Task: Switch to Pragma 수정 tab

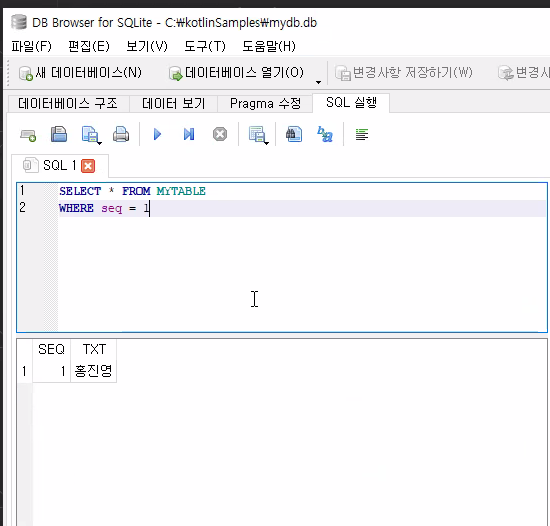Action: (265, 103)
